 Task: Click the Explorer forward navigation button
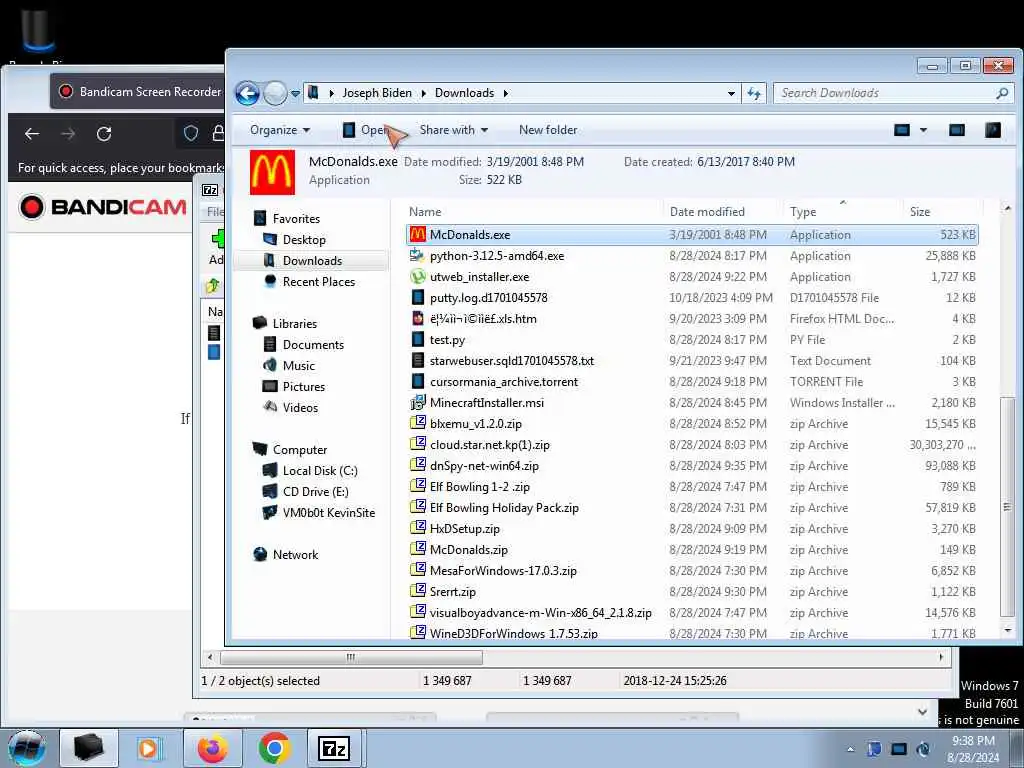(275, 93)
